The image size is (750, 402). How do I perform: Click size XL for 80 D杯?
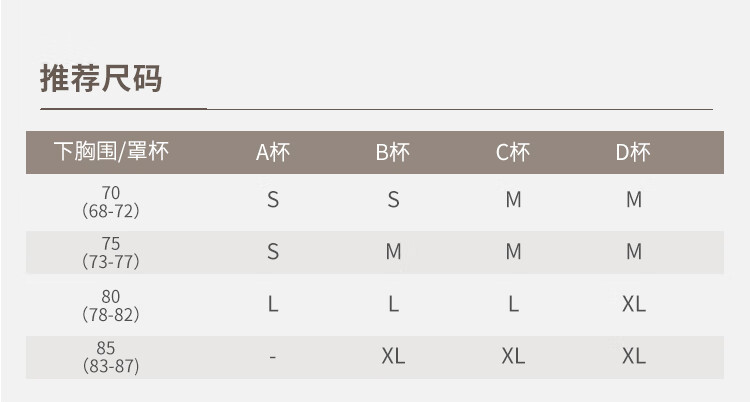click(x=633, y=304)
